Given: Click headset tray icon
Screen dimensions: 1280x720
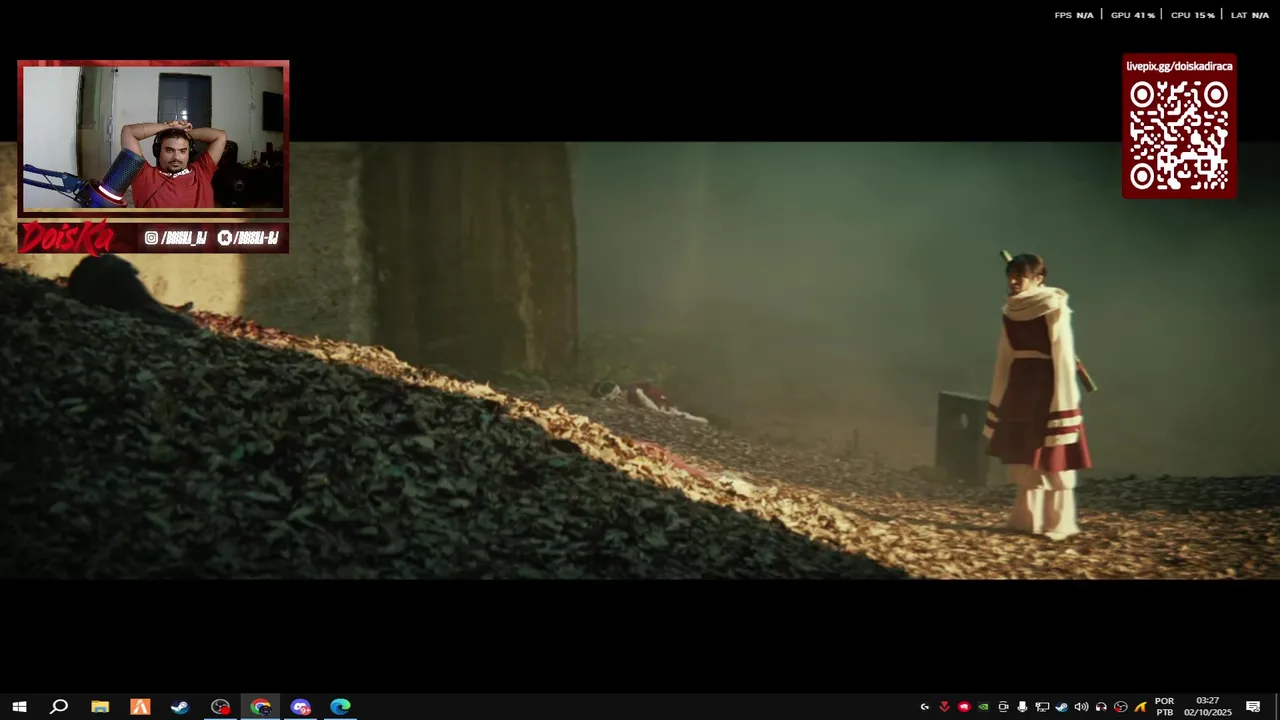Looking at the screenshot, I should (1101, 707).
